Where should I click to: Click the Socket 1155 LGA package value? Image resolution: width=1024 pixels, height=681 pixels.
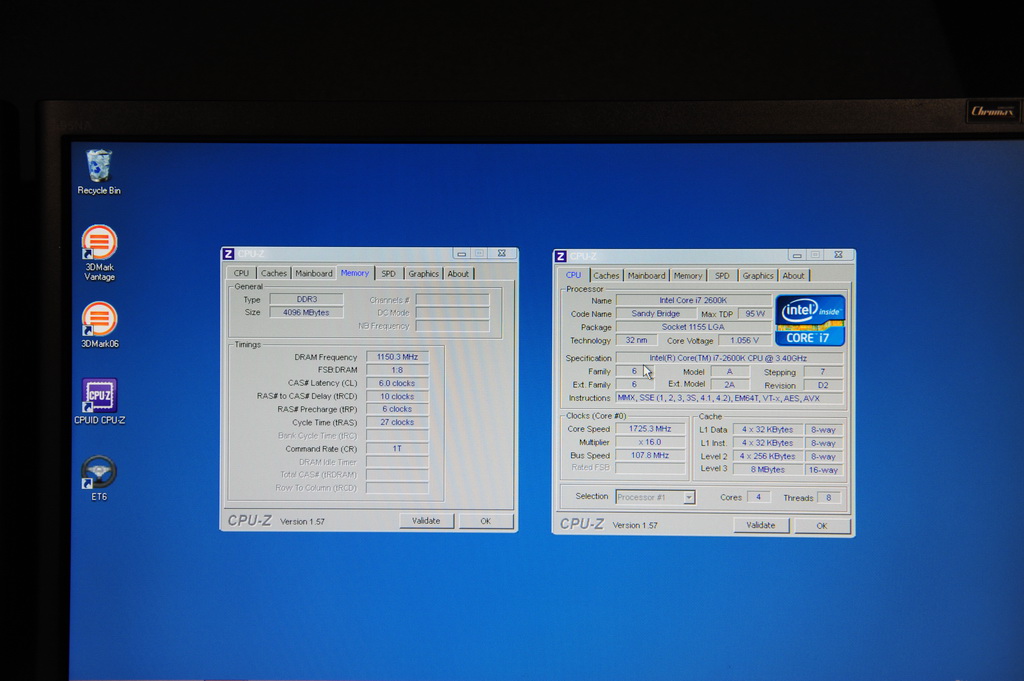click(x=693, y=327)
